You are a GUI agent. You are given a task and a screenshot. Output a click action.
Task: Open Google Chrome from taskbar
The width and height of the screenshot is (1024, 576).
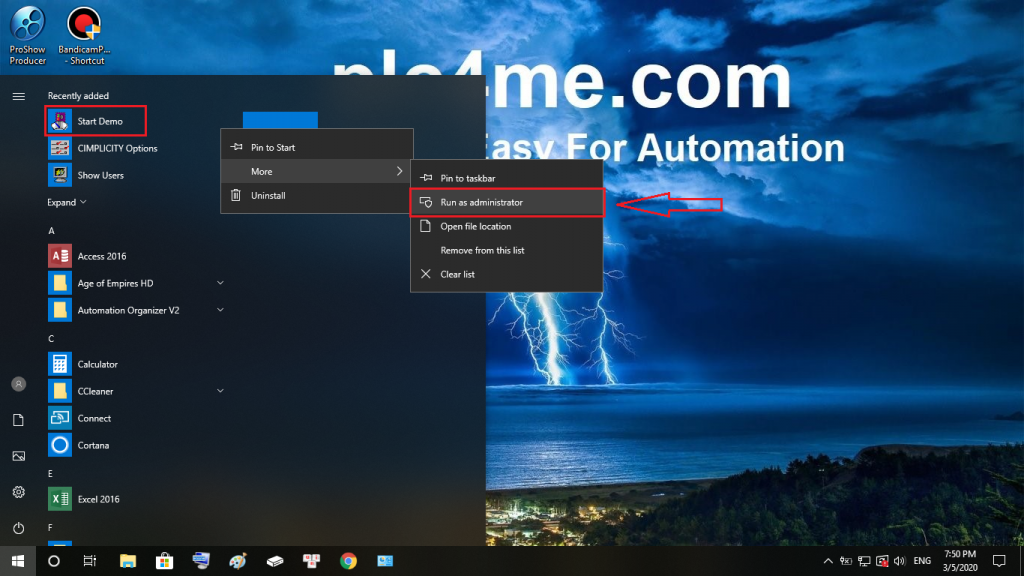point(348,561)
